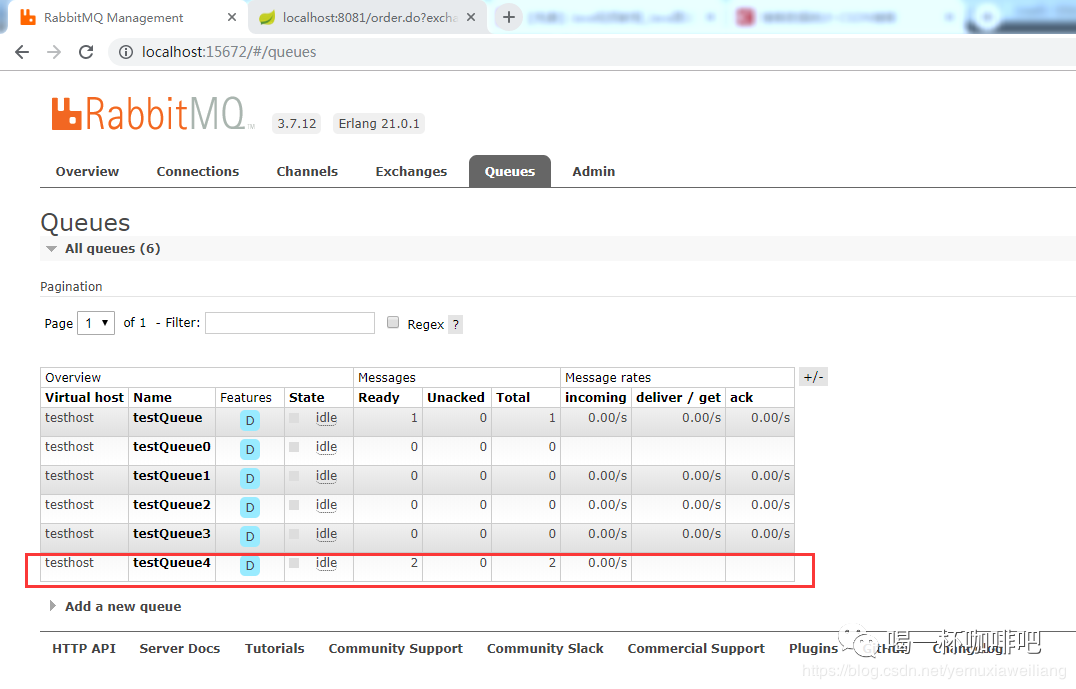Image resolution: width=1076 pixels, height=689 pixels.
Task: Close the localhost:8081 order.do tab
Action: 471,17
